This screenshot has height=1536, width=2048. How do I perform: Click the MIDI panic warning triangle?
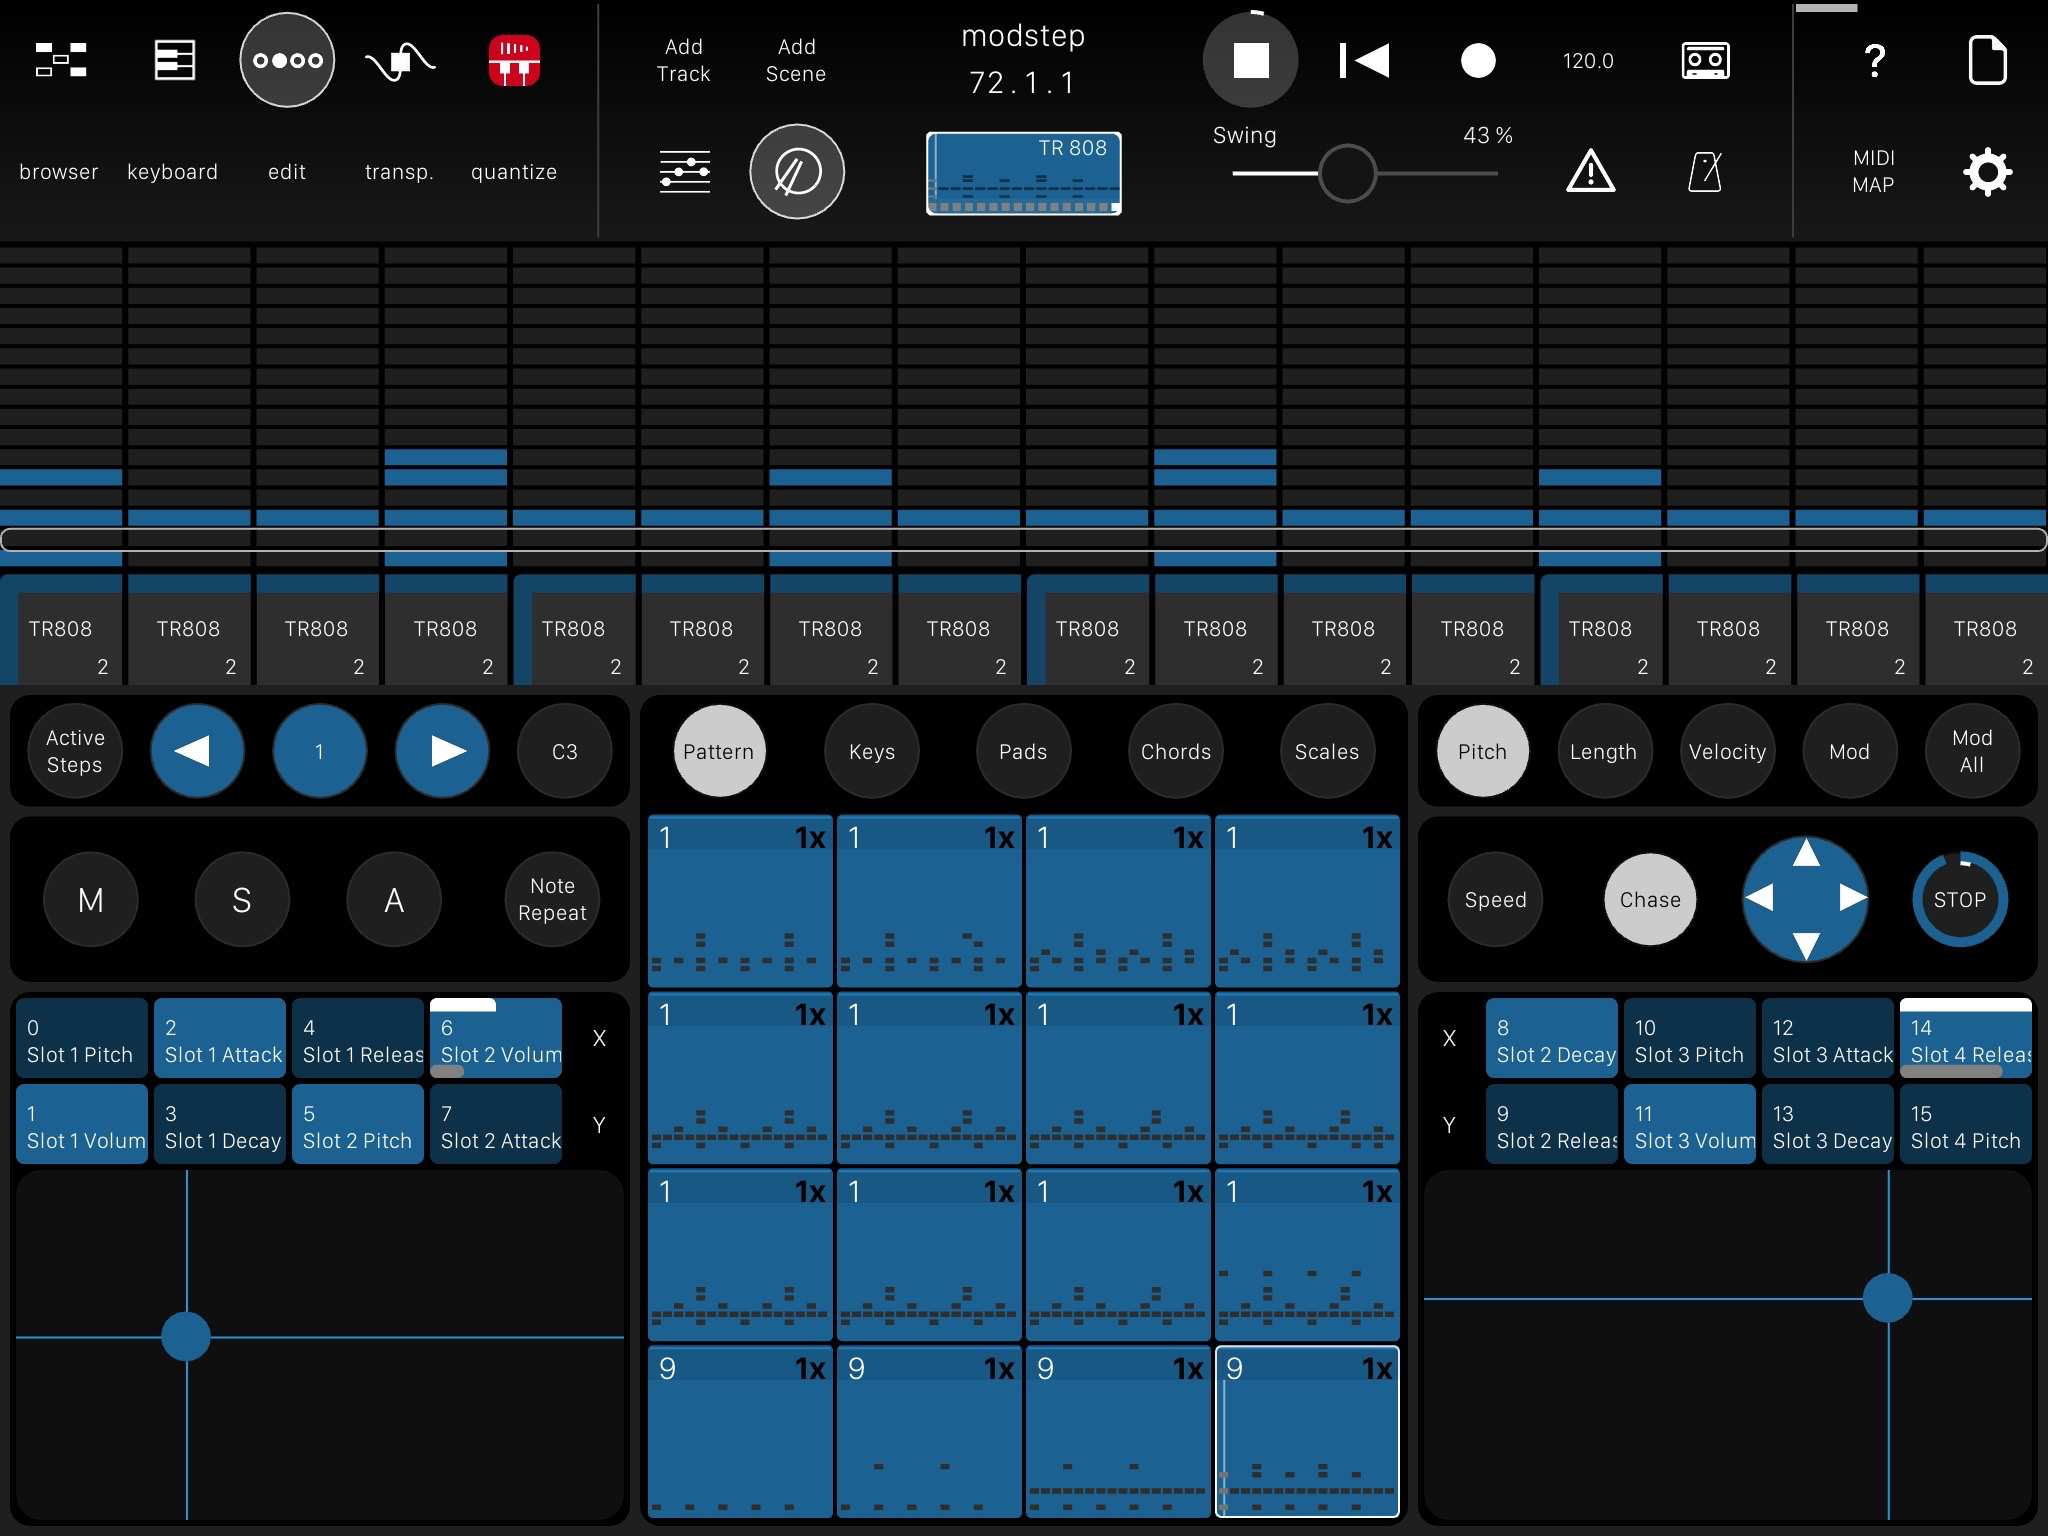1590,172
